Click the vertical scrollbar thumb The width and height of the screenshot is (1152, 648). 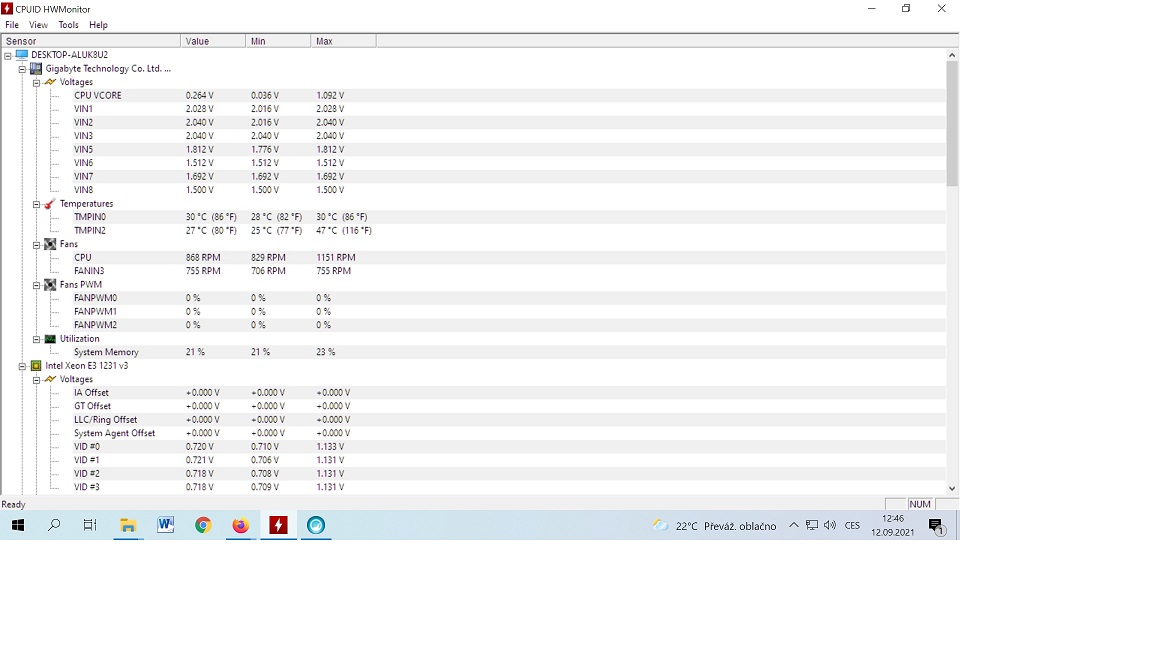952,124
